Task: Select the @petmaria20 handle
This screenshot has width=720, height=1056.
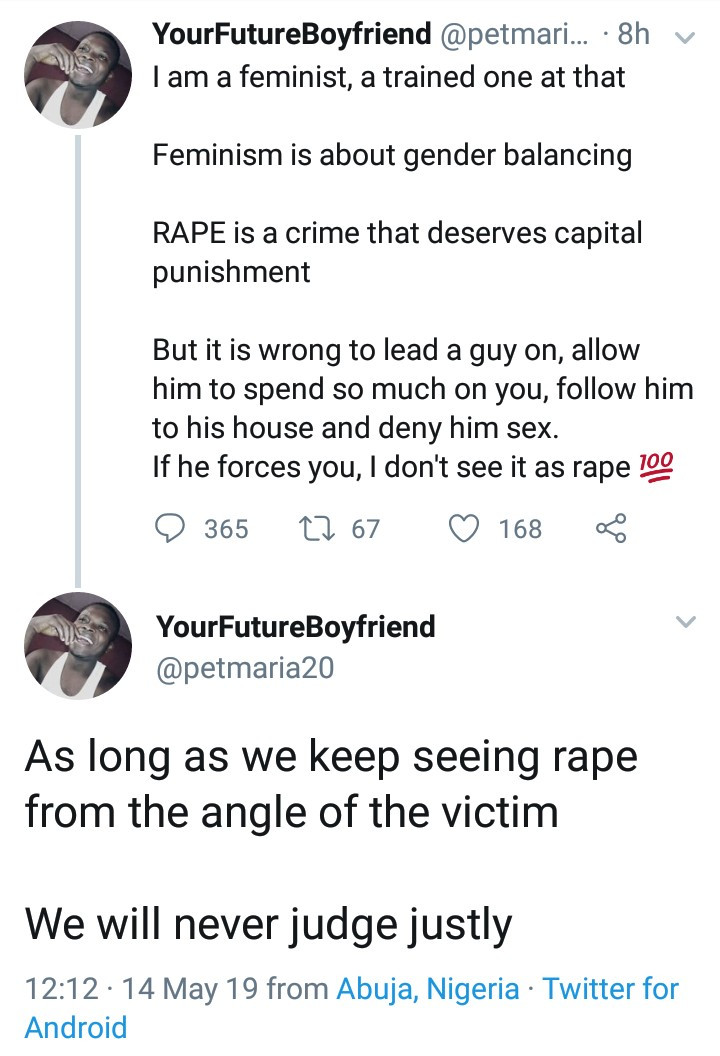Action: click(245, 667)
